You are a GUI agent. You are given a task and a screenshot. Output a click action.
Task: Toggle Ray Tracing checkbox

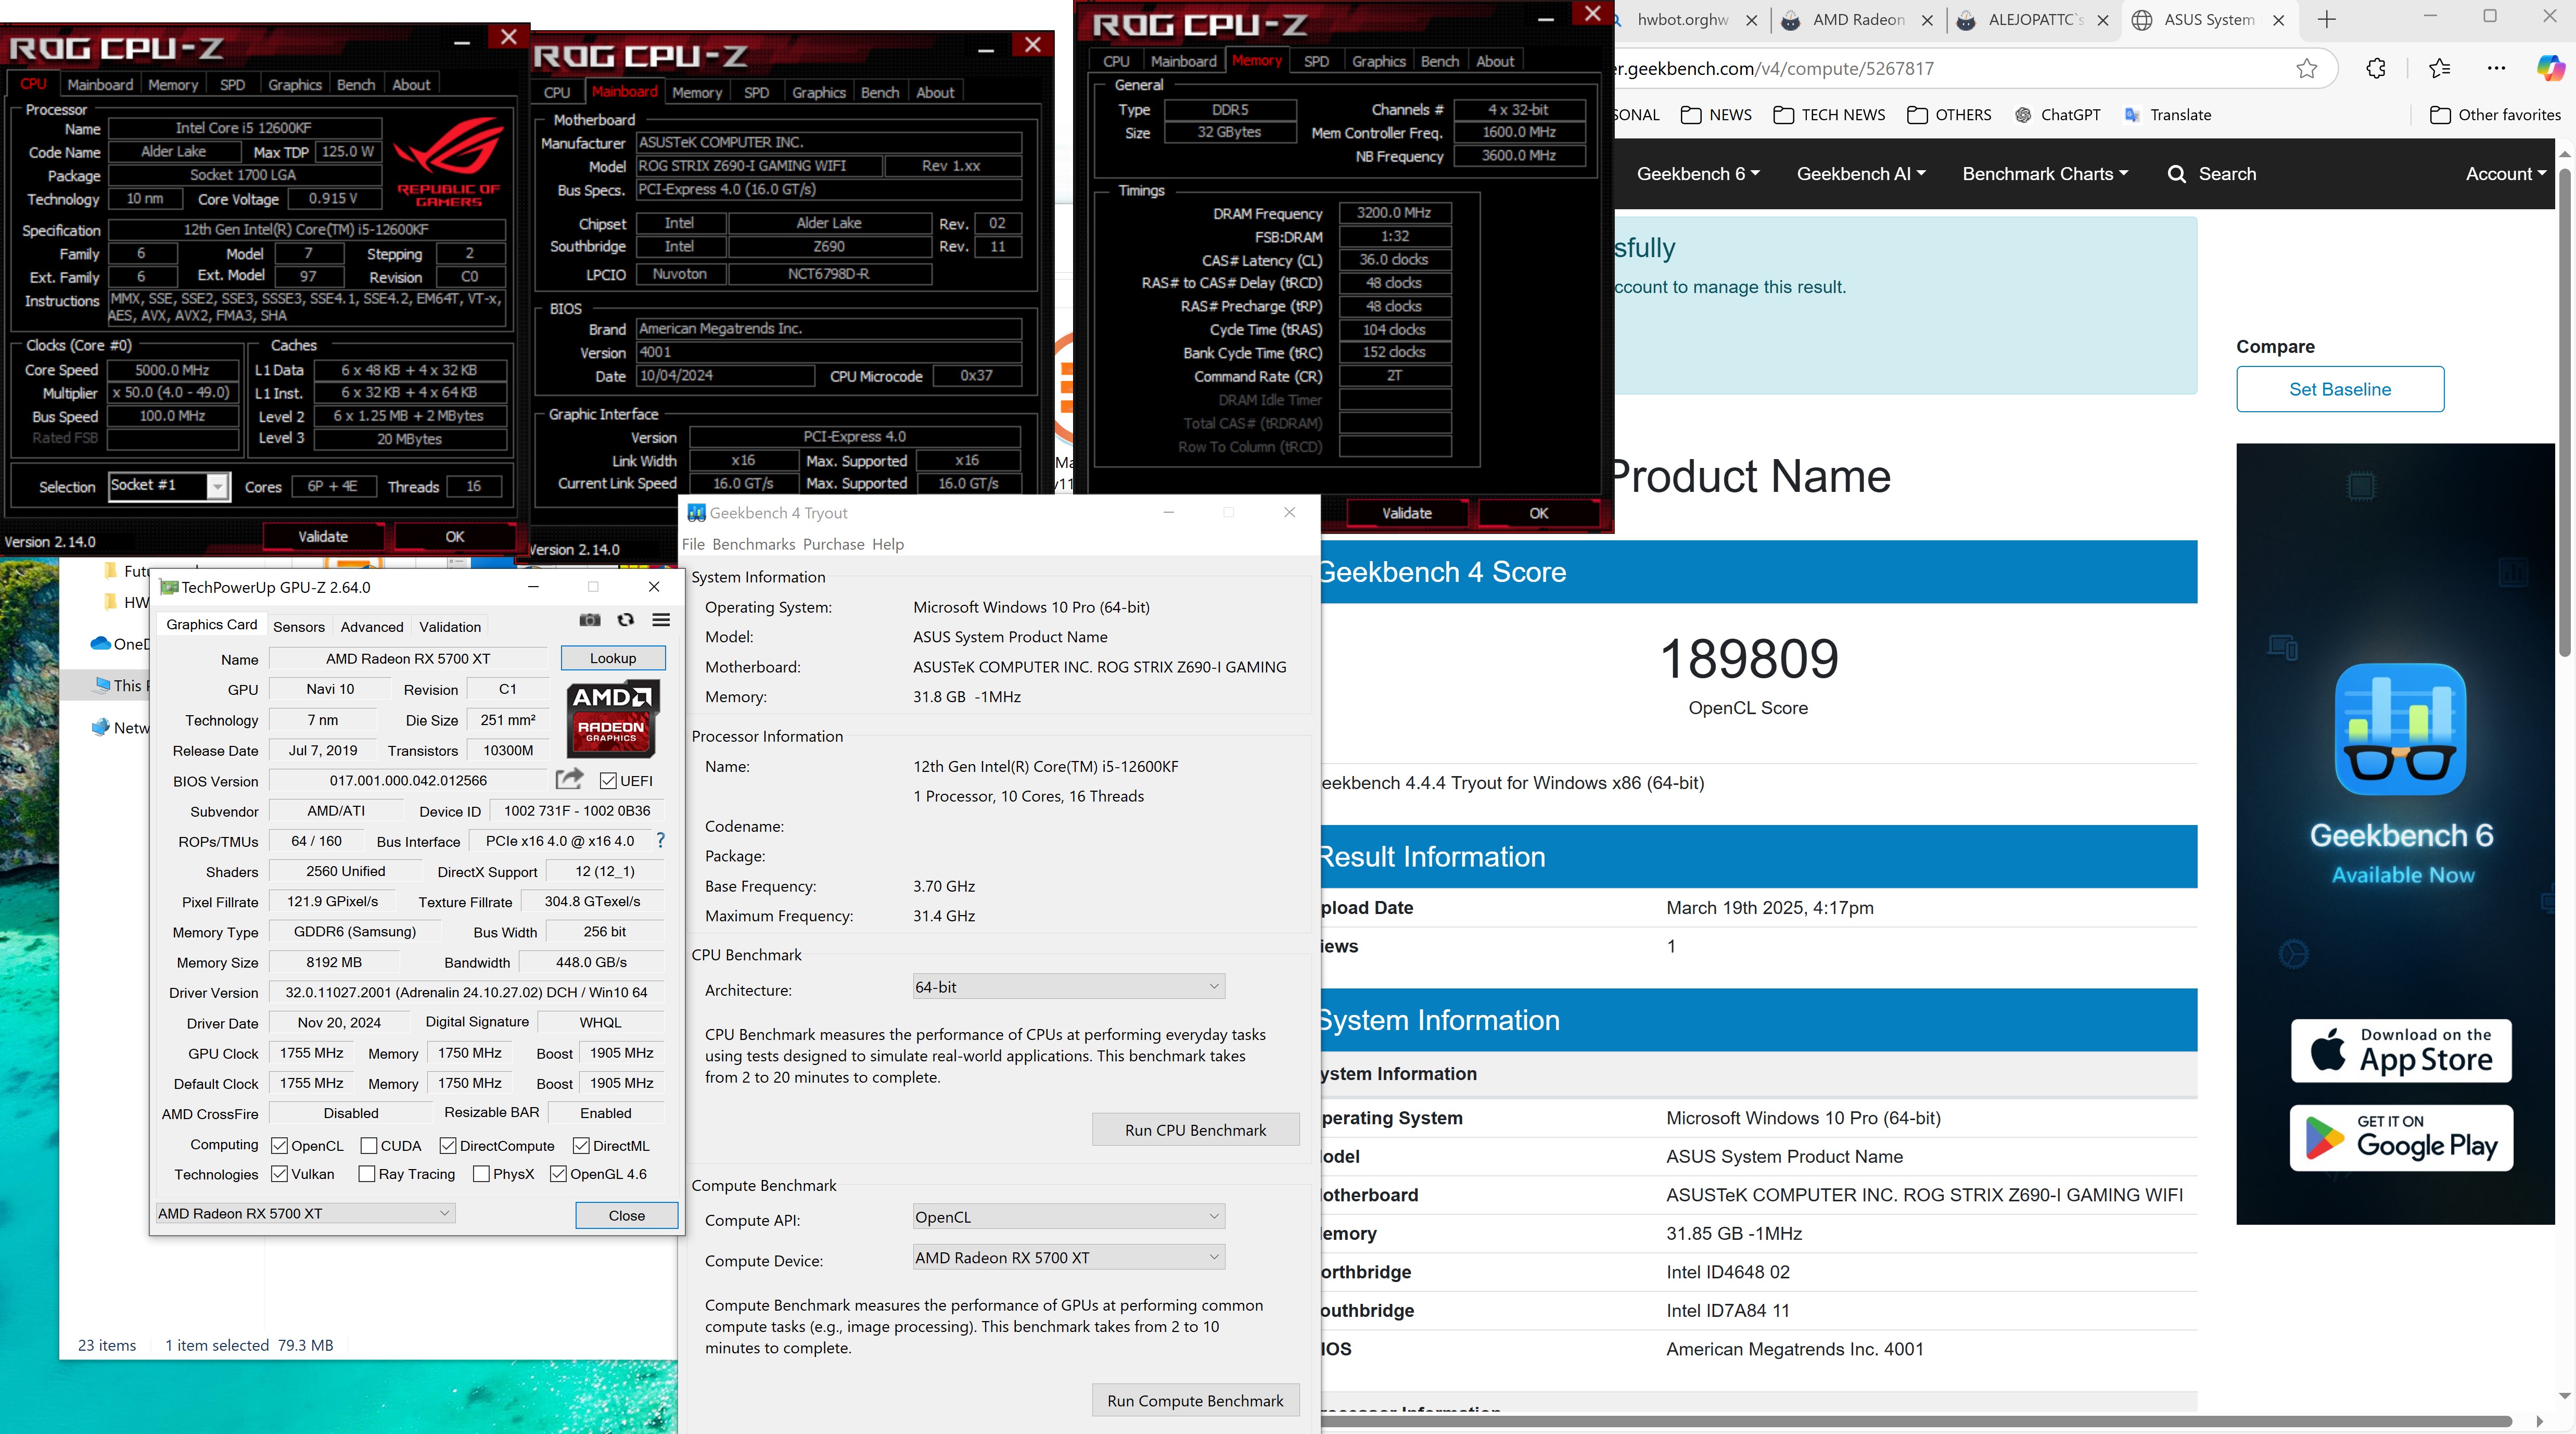(366, 1174)
